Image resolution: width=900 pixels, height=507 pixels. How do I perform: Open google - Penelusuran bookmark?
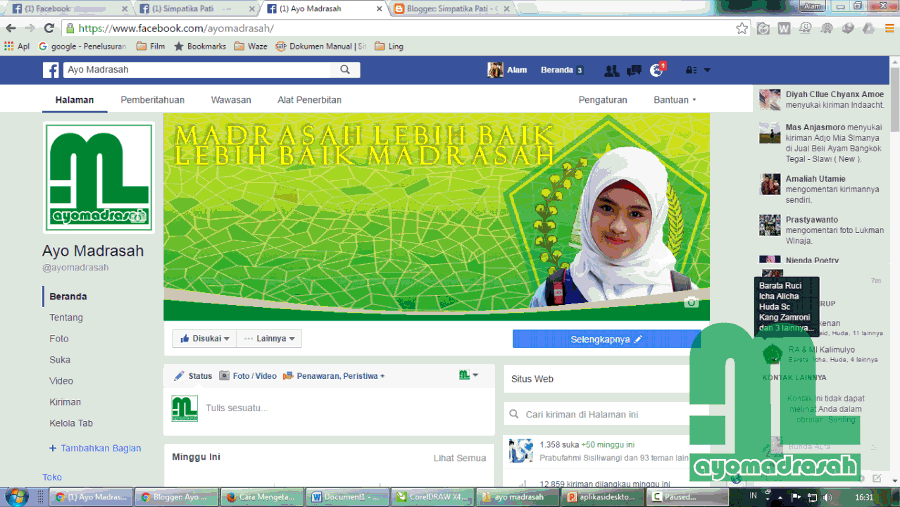[x=83, y=47]
